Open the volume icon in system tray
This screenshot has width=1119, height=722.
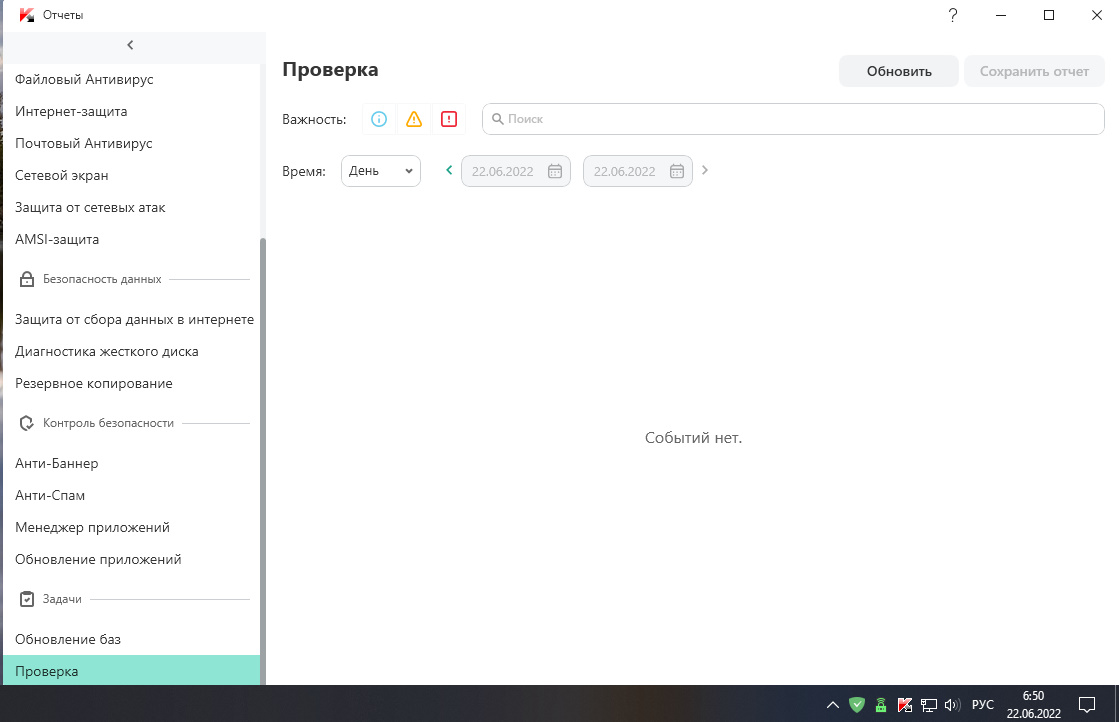tap(952, 705)
